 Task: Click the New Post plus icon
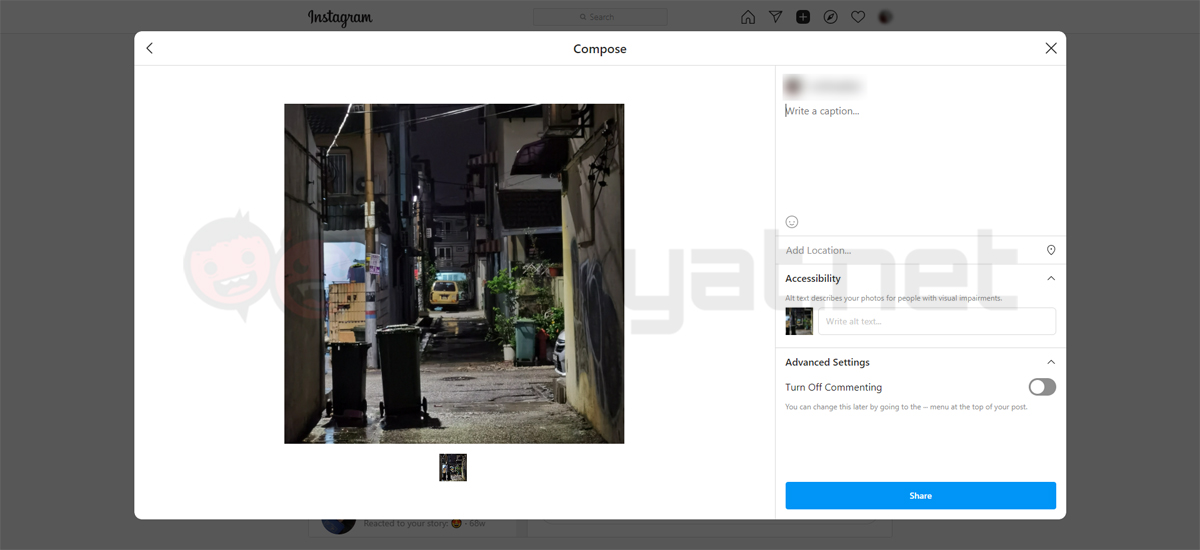[803, 17]
